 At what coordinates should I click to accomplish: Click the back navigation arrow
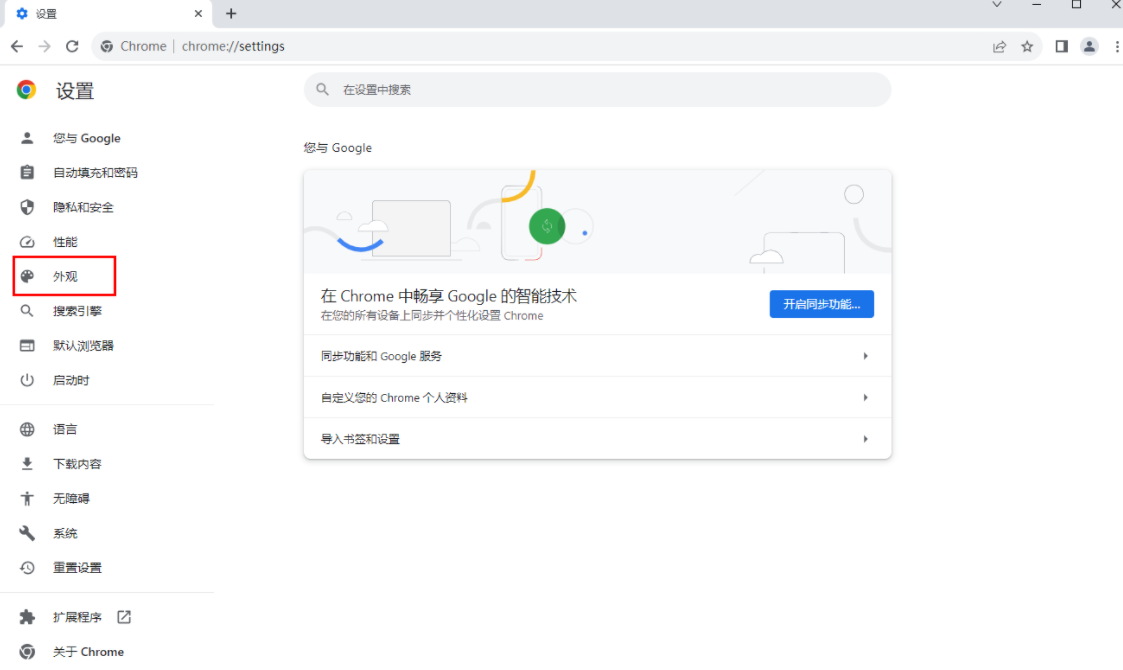(17, 47)
